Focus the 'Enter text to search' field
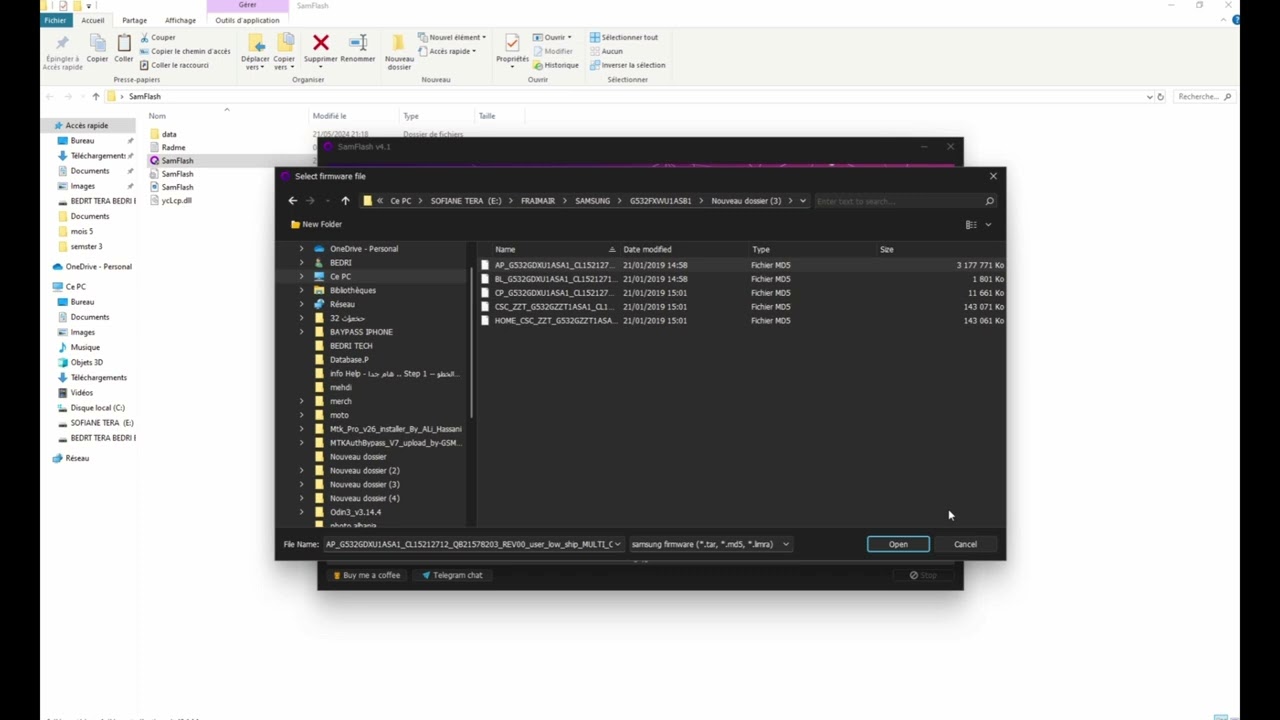This screenshot has width=1280, height=720. click(898, 201)
